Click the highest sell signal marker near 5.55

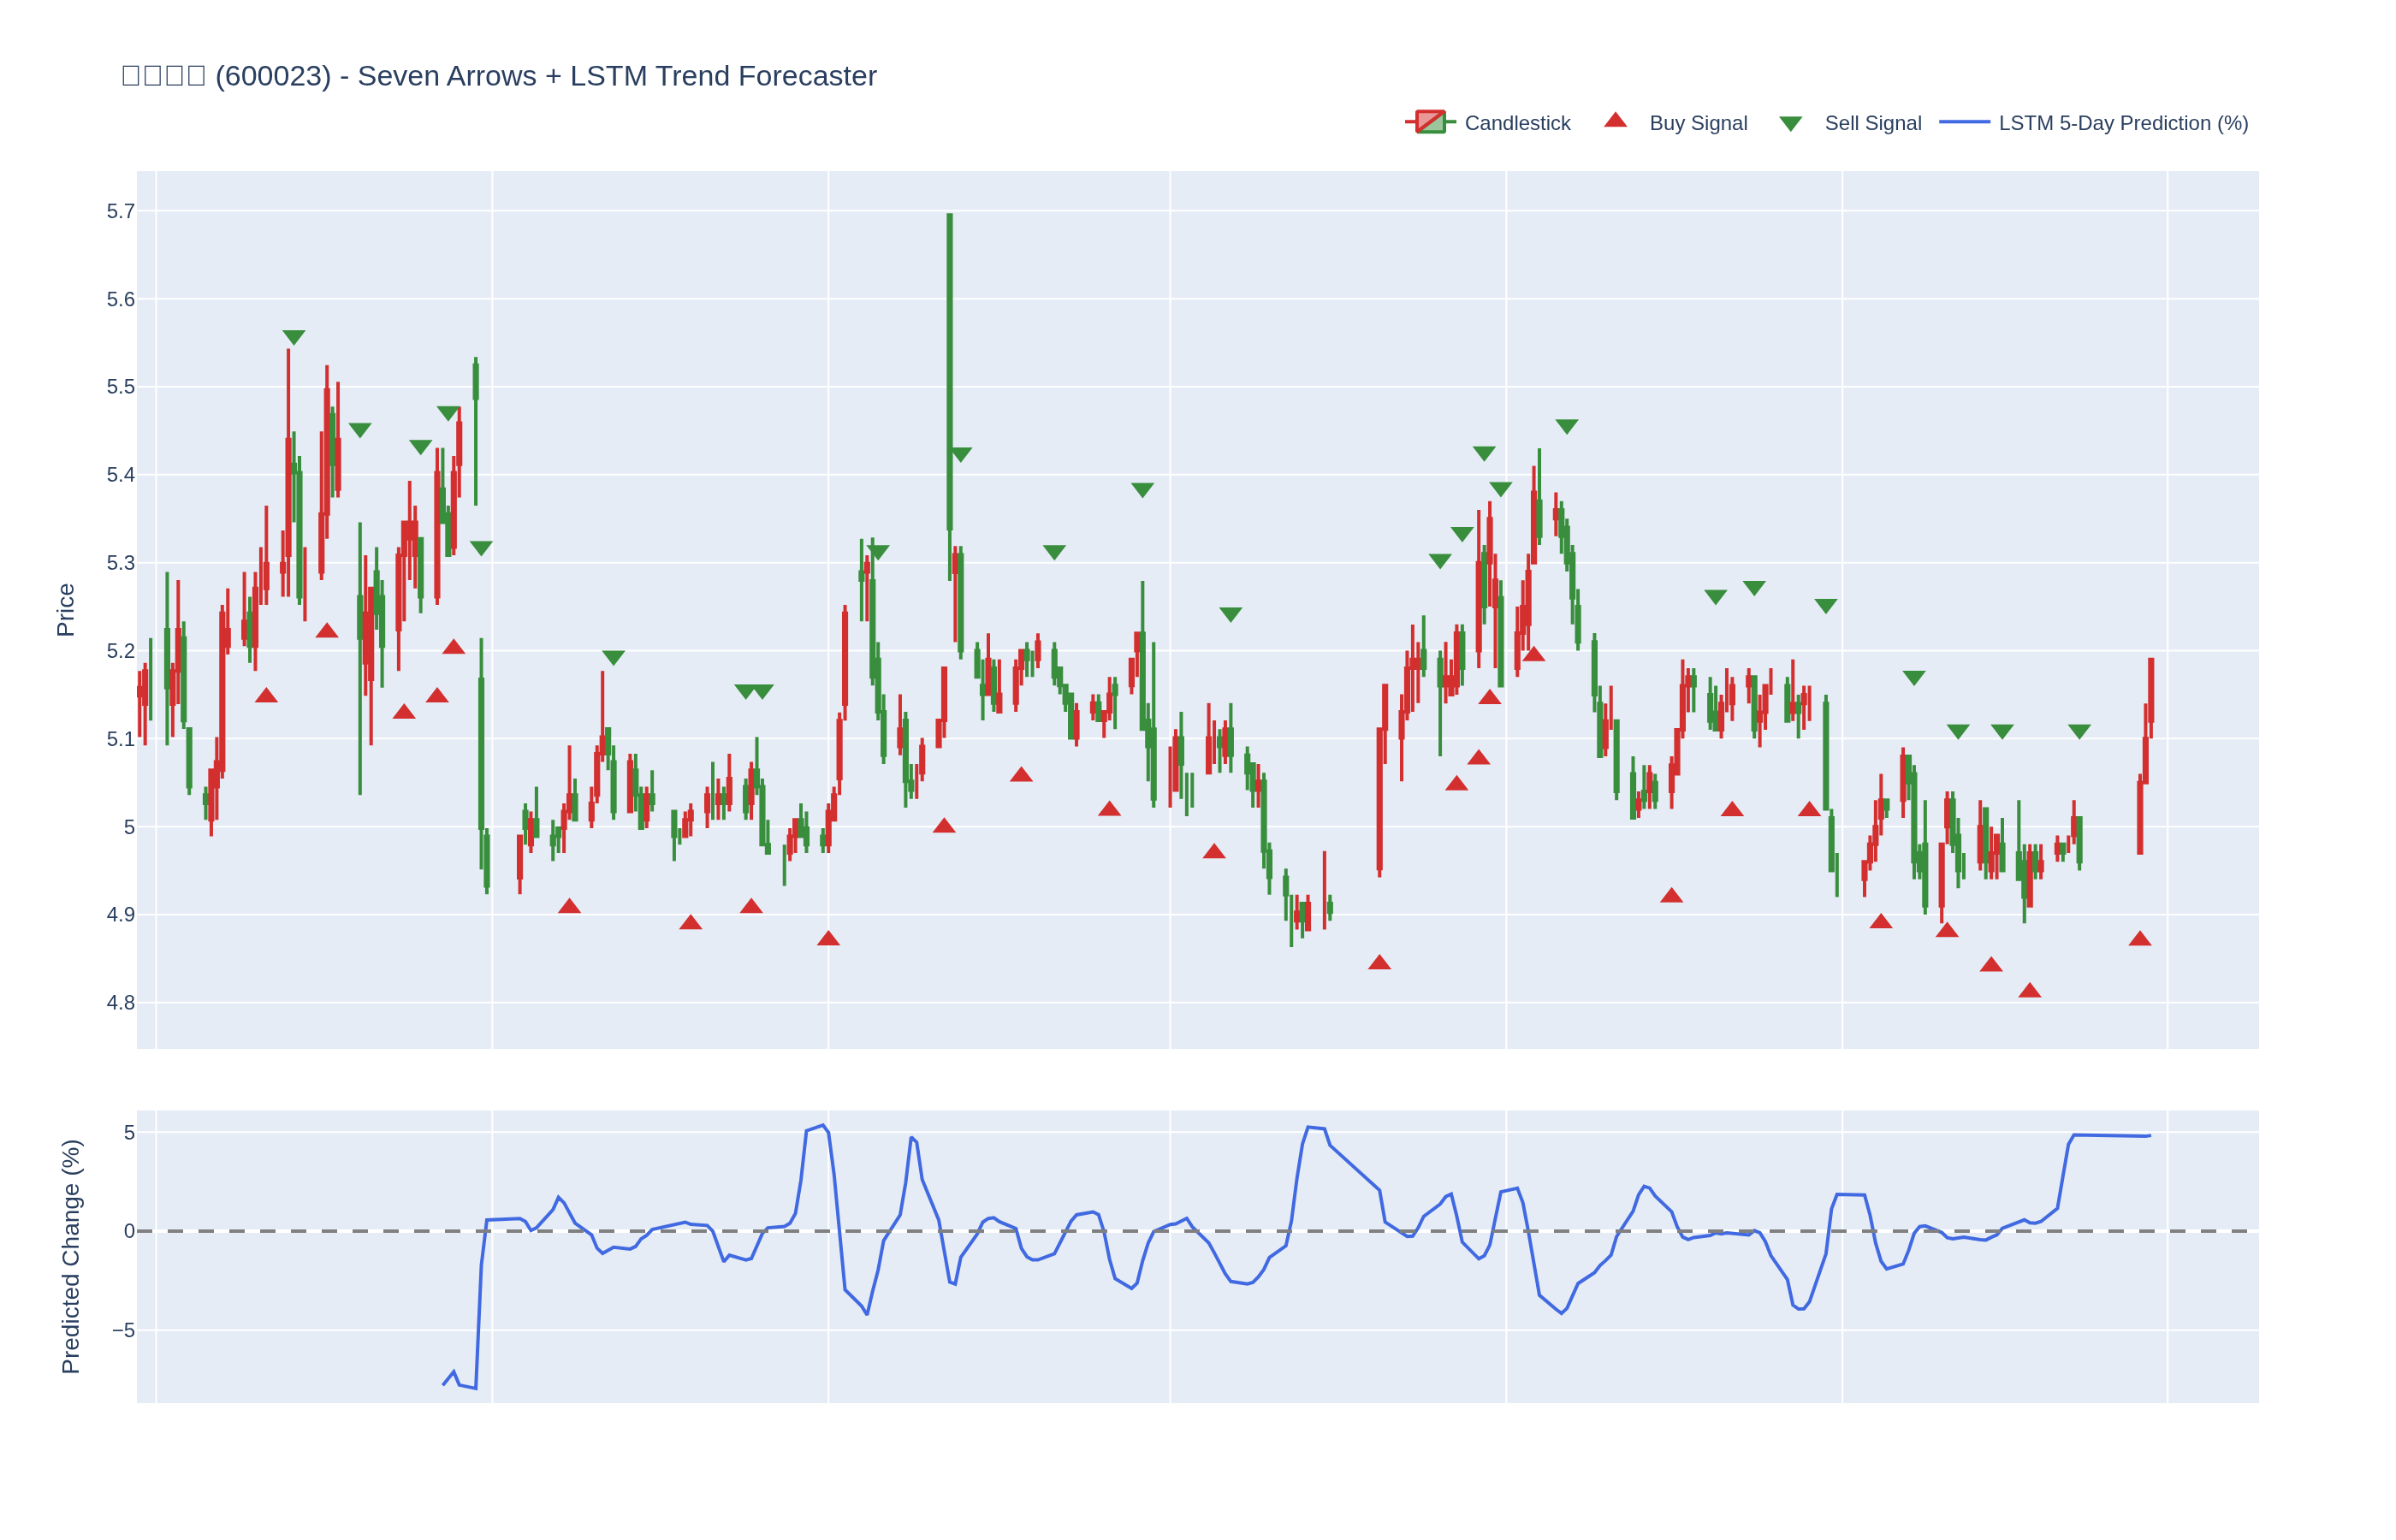(x=294, y=337)
